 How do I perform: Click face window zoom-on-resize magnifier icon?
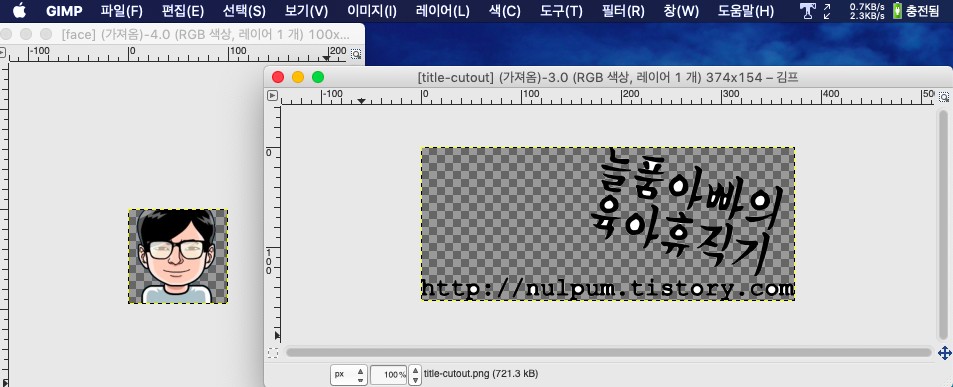[x=356, y=53]
